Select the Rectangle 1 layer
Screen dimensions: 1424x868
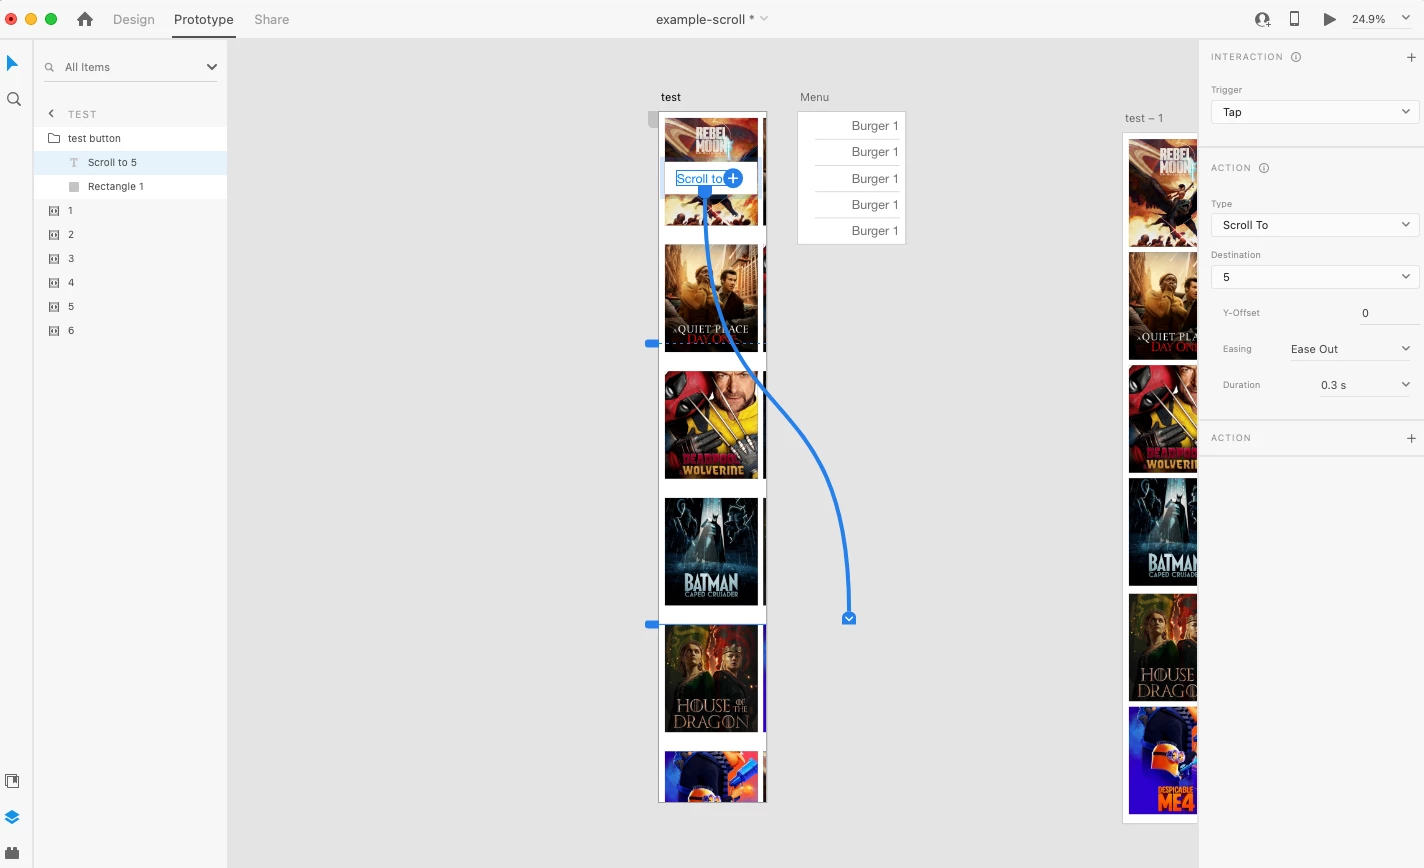pos(130,186)
